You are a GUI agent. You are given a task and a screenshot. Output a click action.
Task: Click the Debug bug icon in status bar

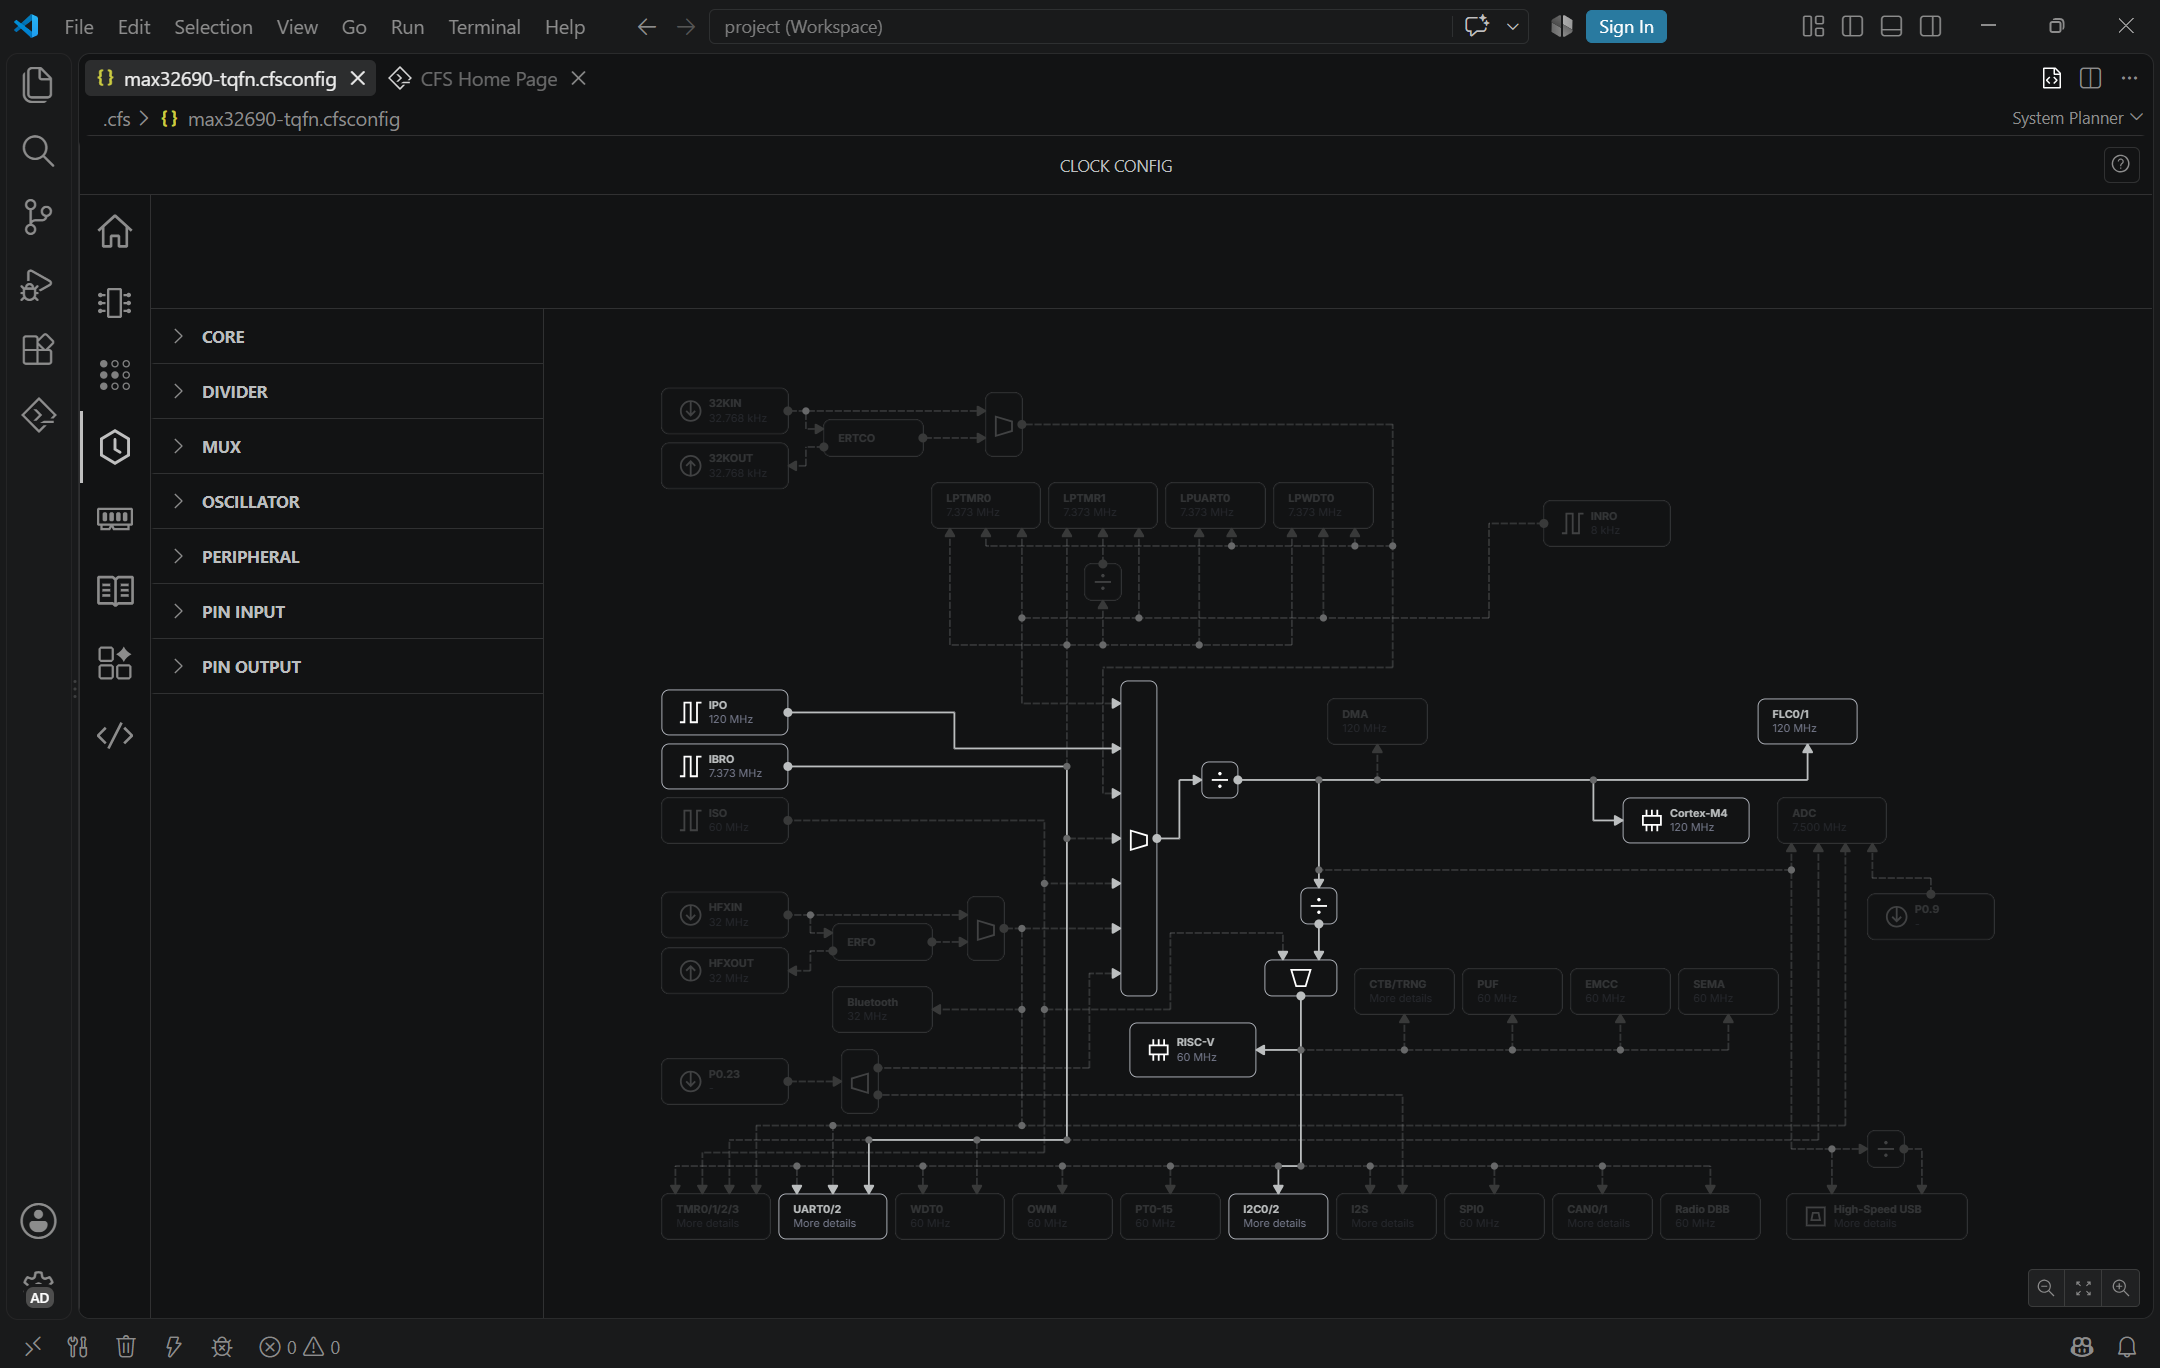click(x=222, y=1347)
